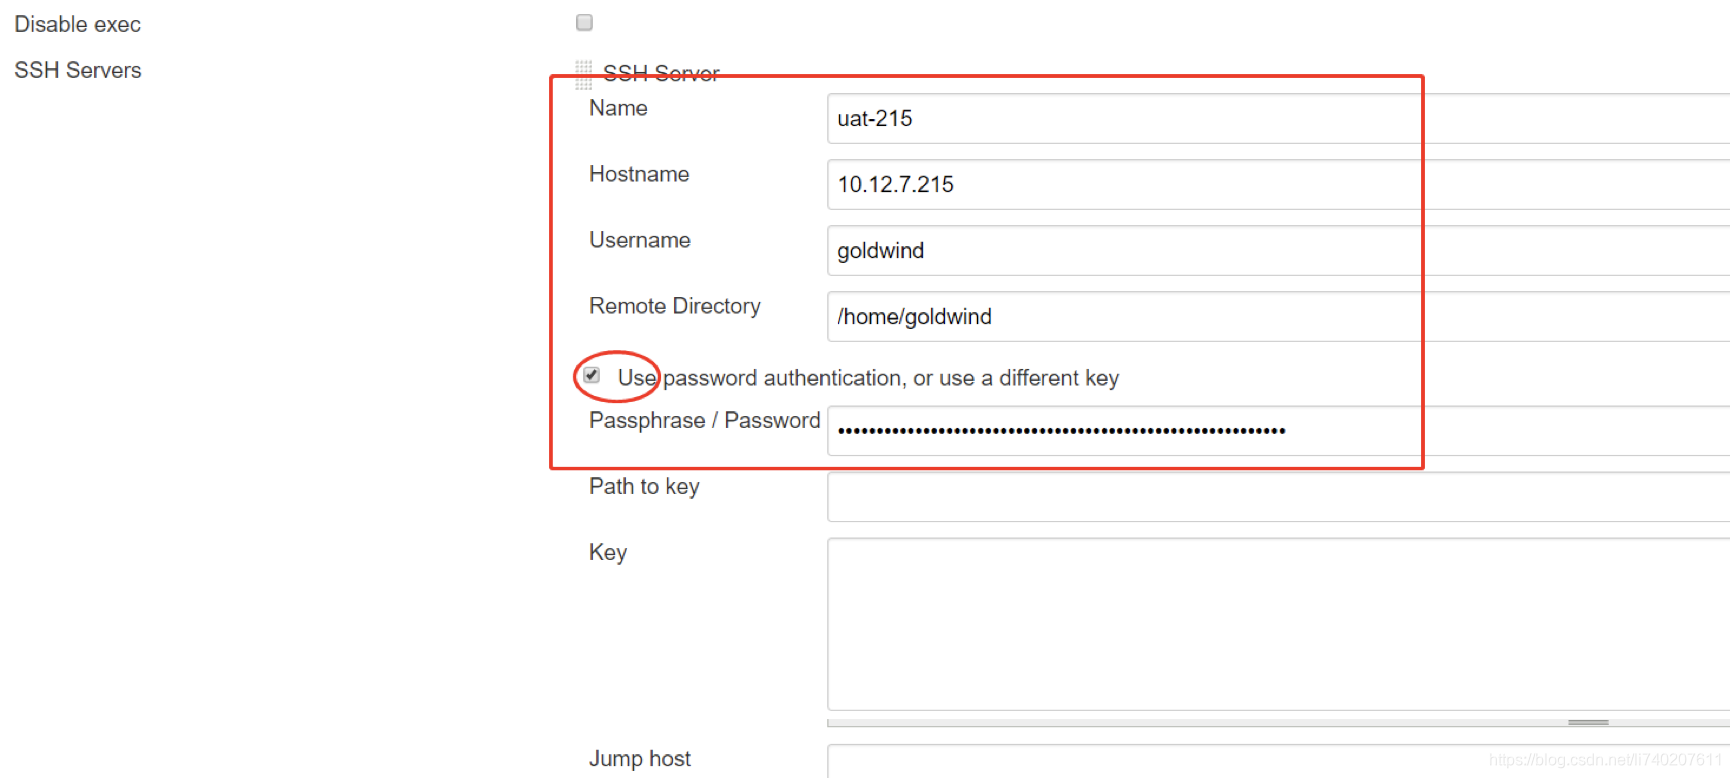Image resolution: width=1730 pixels, height=778 pixels.
Task: Click the Remote Directory label
Action: click(x=675, y=306)
